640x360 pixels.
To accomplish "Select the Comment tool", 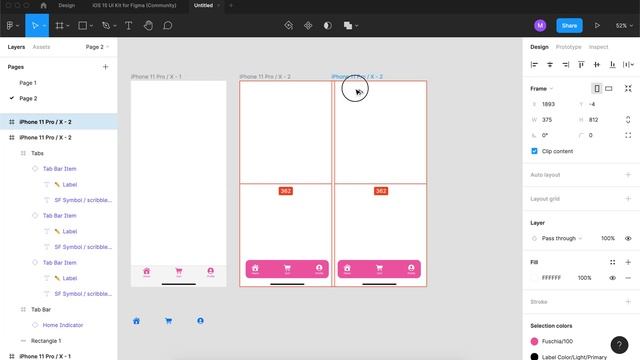I will point(167,25).
